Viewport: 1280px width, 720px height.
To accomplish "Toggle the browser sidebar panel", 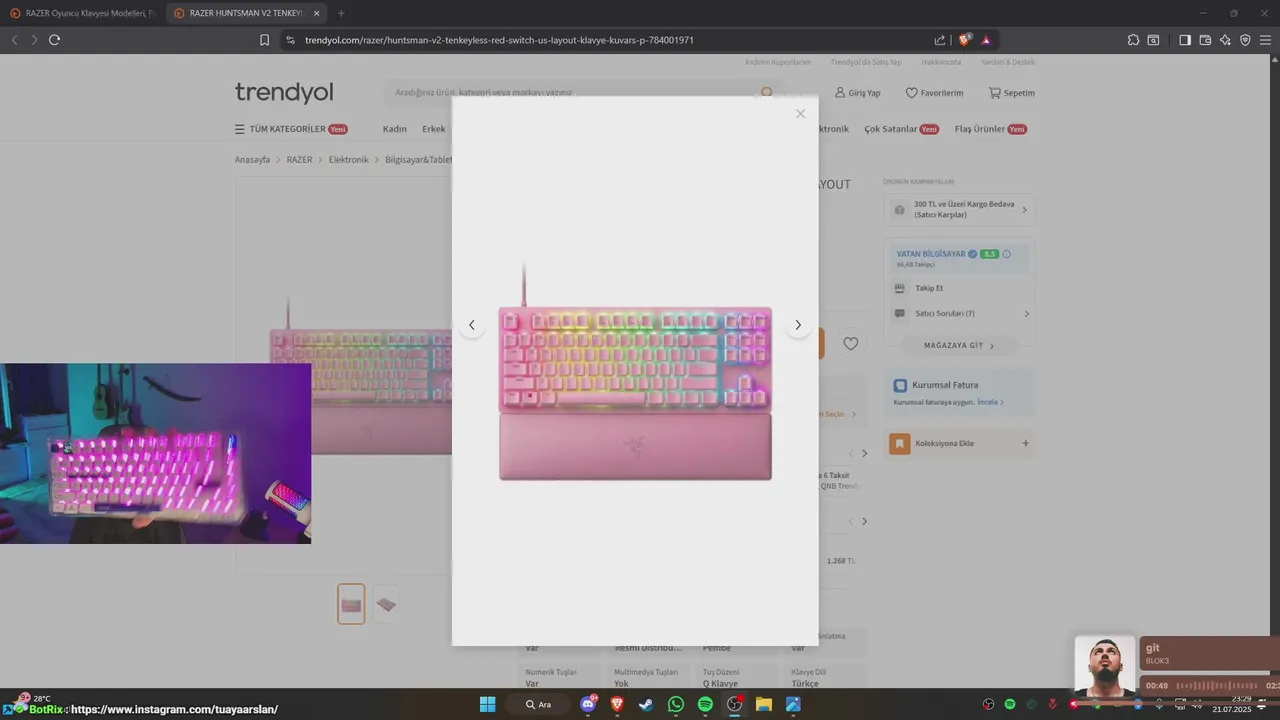I will [1185, 40].
